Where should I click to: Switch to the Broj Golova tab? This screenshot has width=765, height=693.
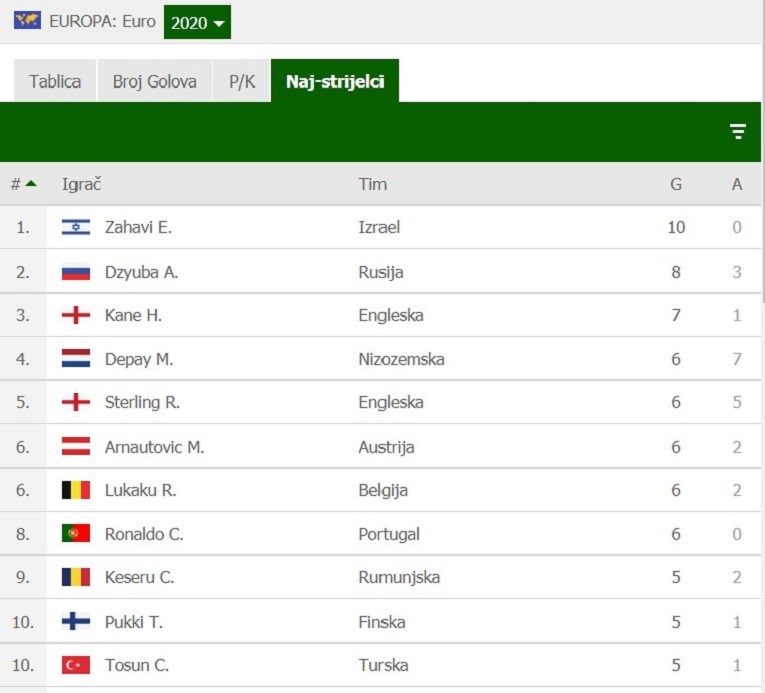tap(155, 81)
